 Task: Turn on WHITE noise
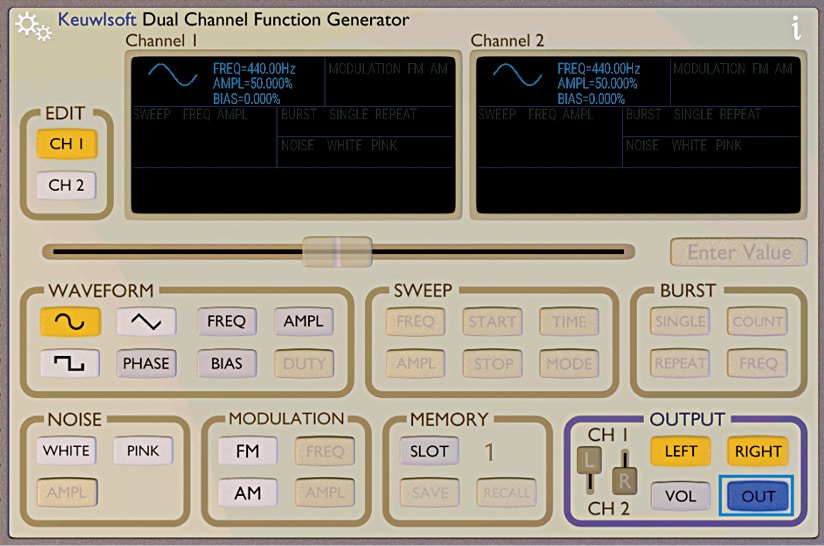coord(66,451)
